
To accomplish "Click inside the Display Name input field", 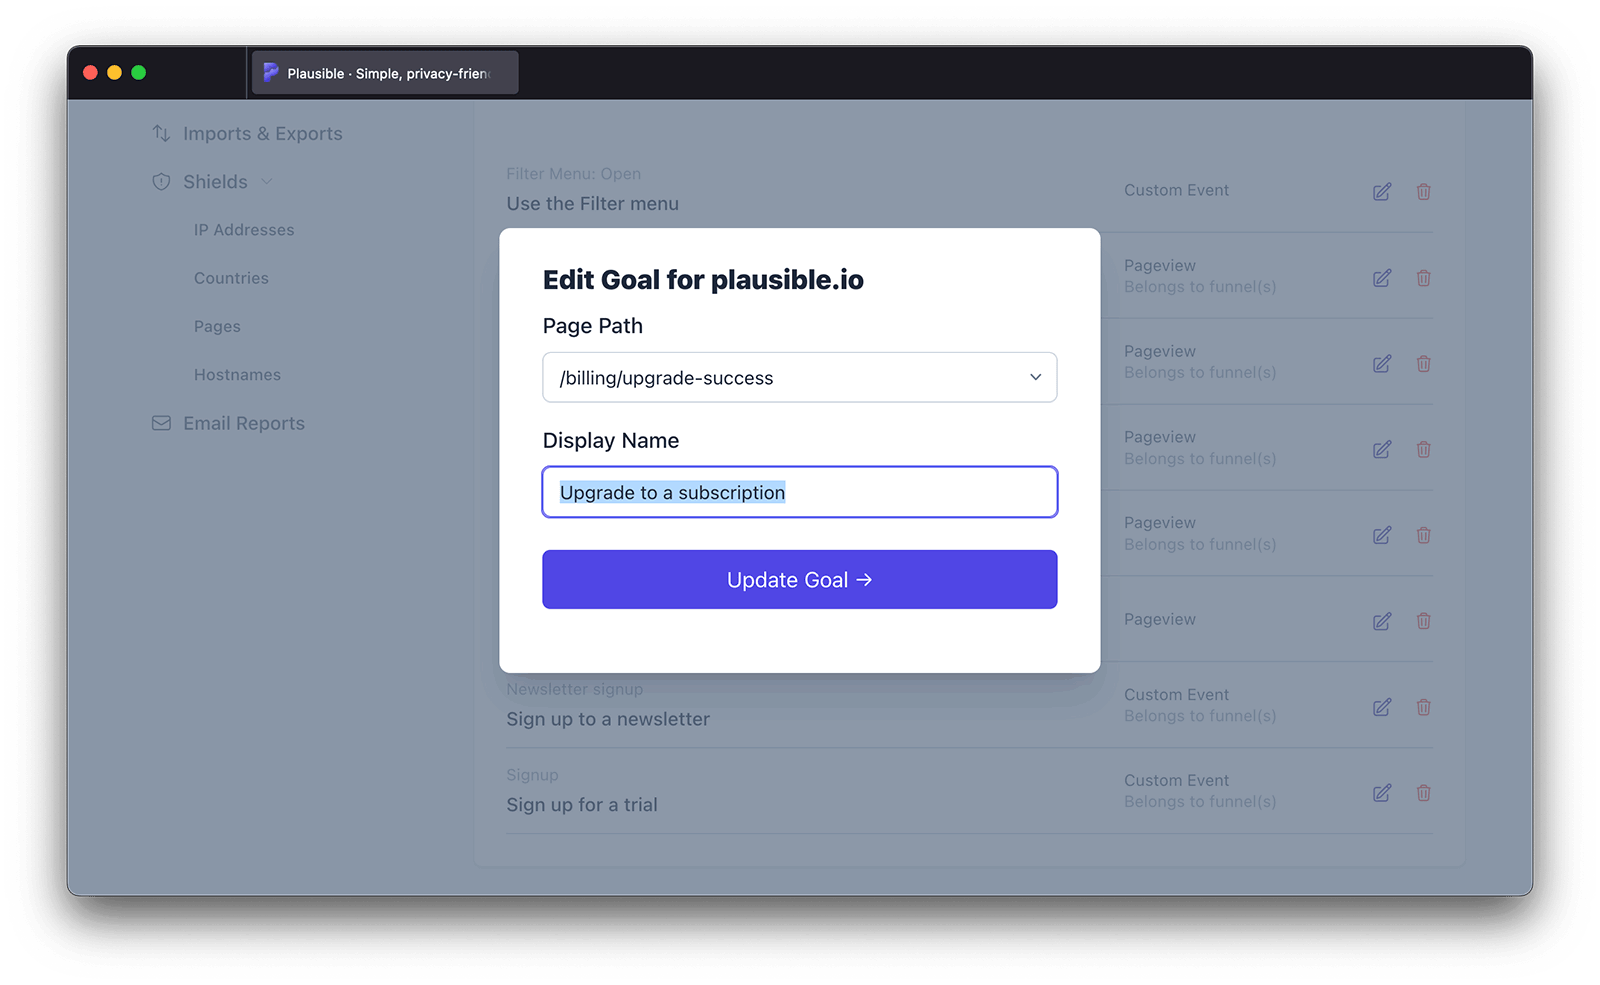I will coord(799,492).
